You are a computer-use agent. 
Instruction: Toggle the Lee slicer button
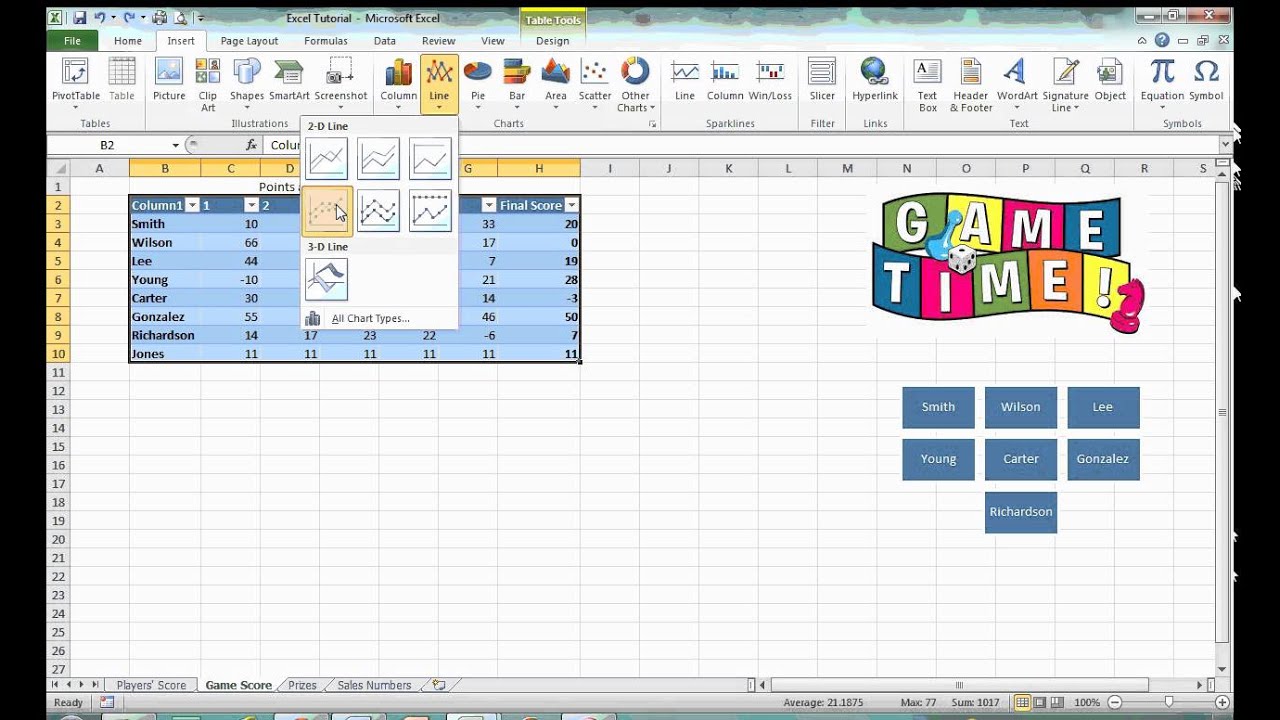coord(1103,407)
